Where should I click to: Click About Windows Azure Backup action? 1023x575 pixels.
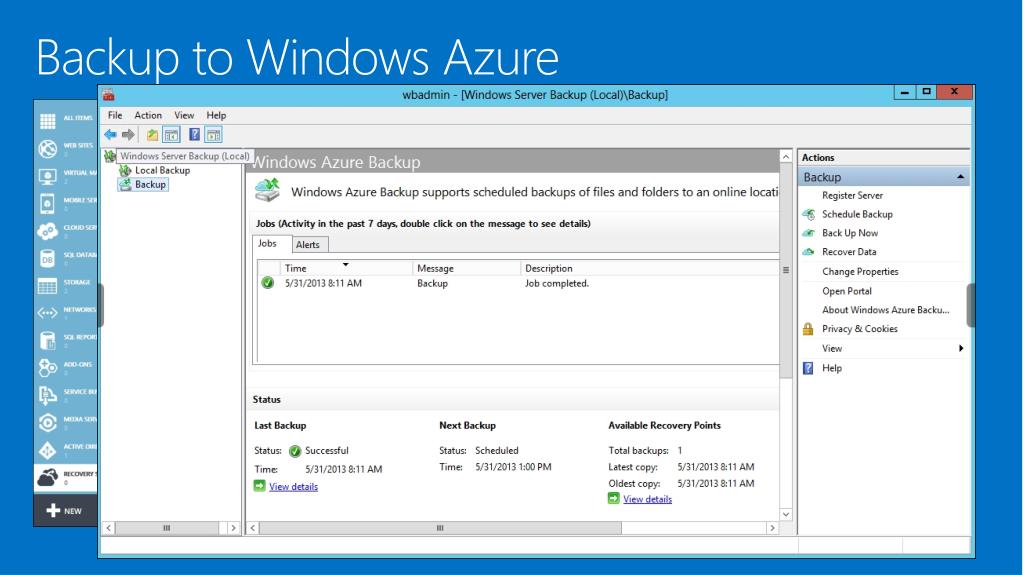(885, 310)
